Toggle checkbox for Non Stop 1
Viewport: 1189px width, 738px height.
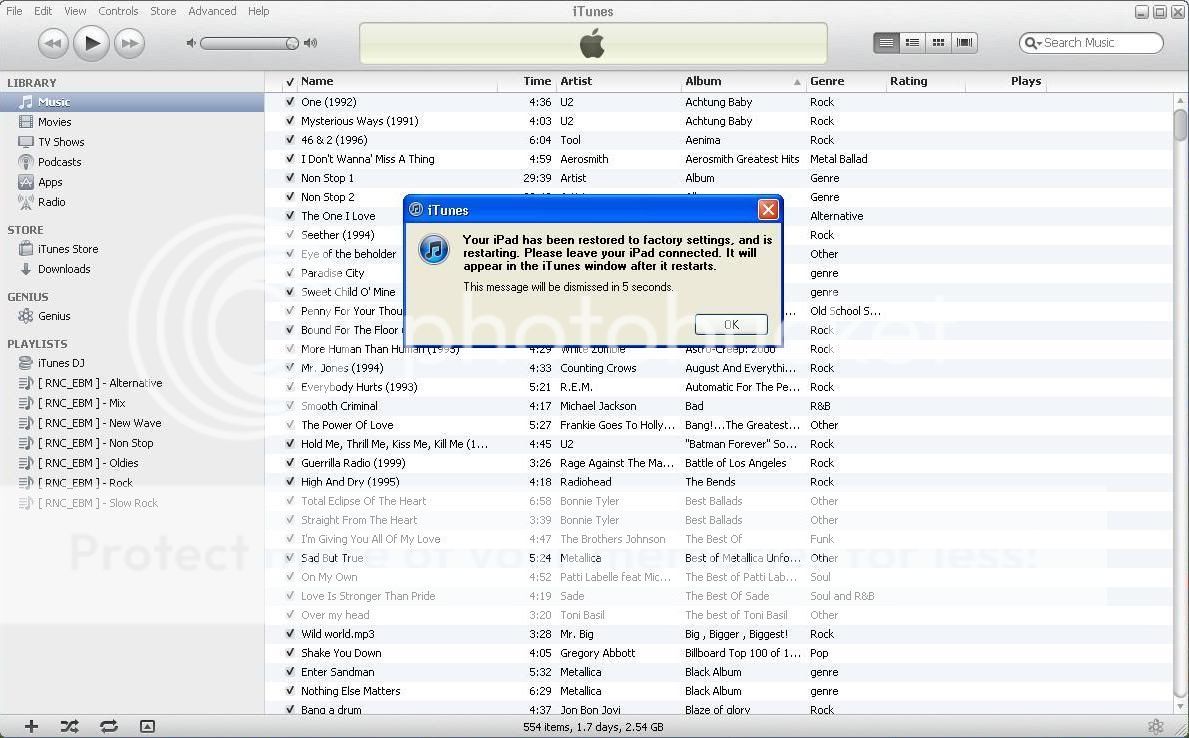(x=290, y=177)
